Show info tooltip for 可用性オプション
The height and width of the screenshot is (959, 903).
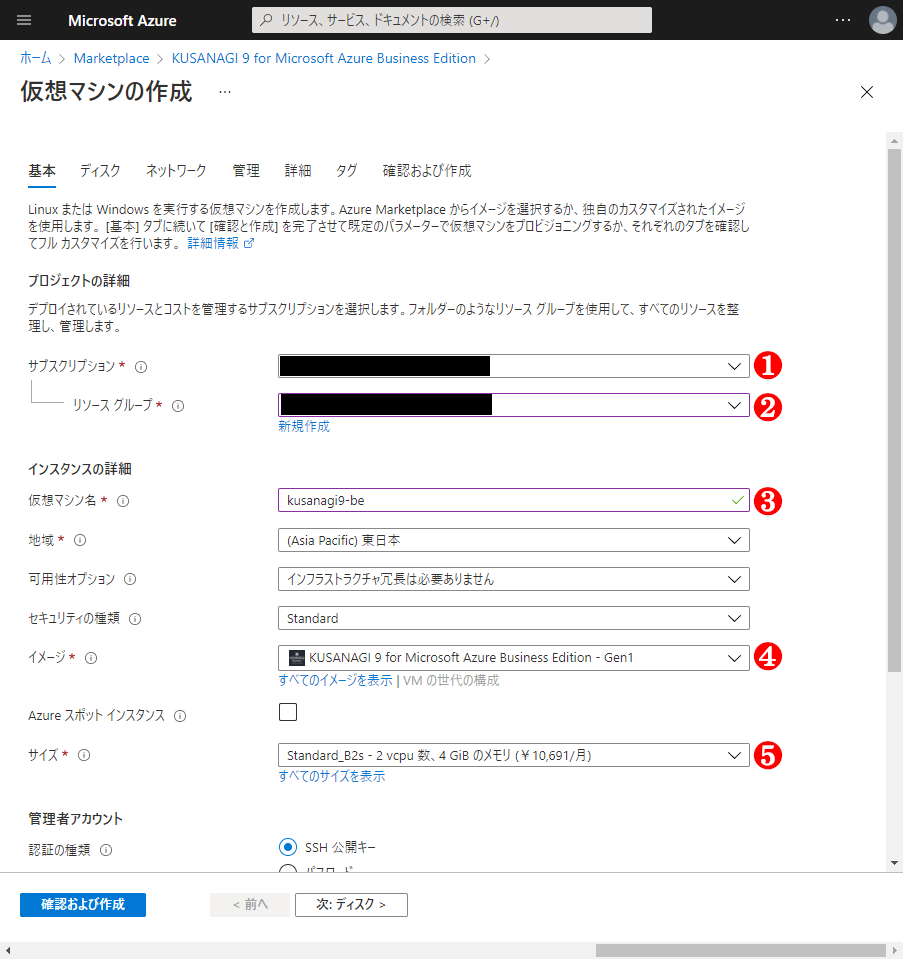point(130,579)
